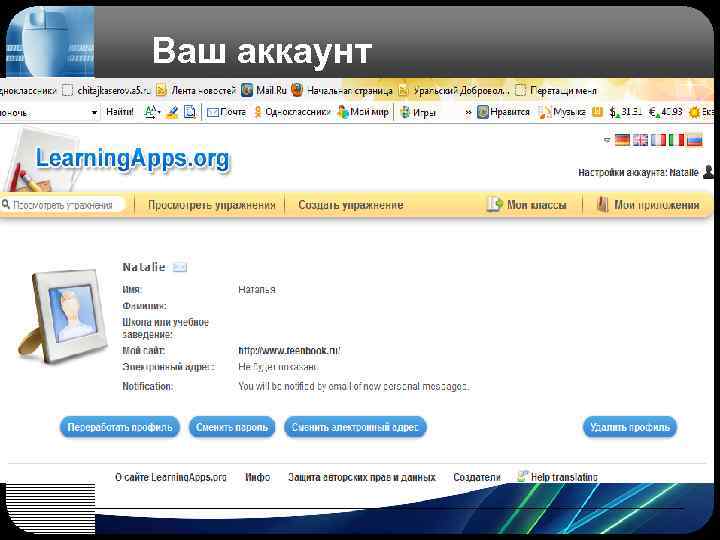Viewport: 720px width, 540px height.
Task: Expand hidden toolbar items chevron »
Action: 468,112
